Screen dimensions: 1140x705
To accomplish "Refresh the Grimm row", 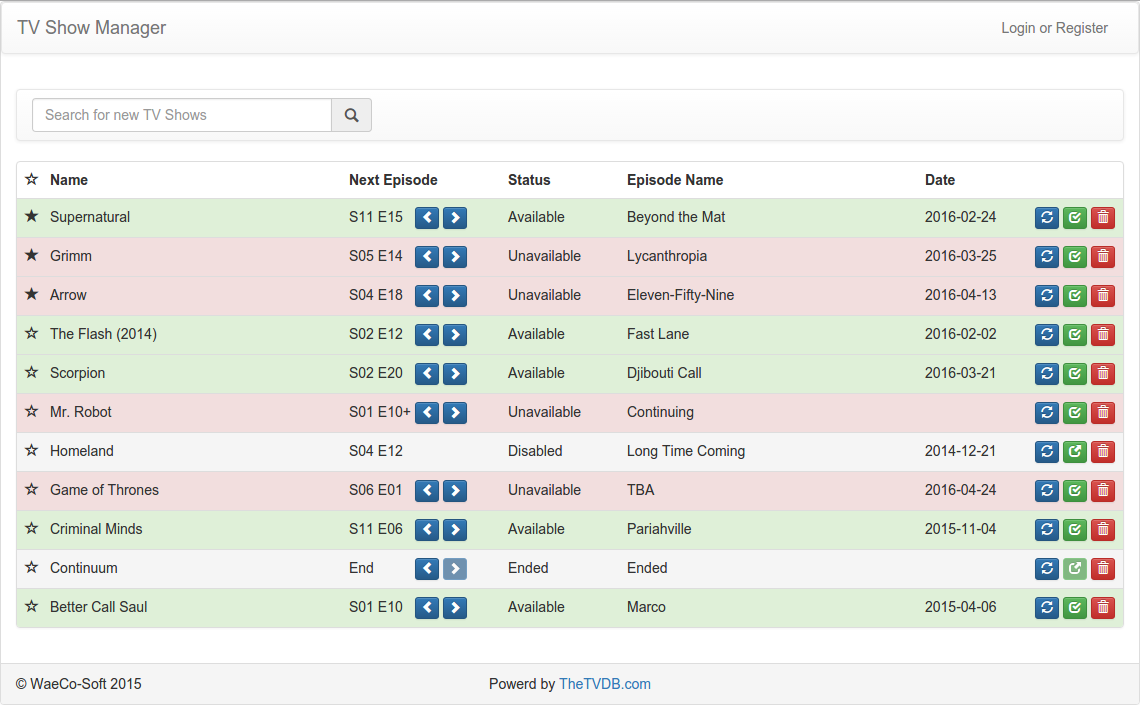I will pos(1047,257).
